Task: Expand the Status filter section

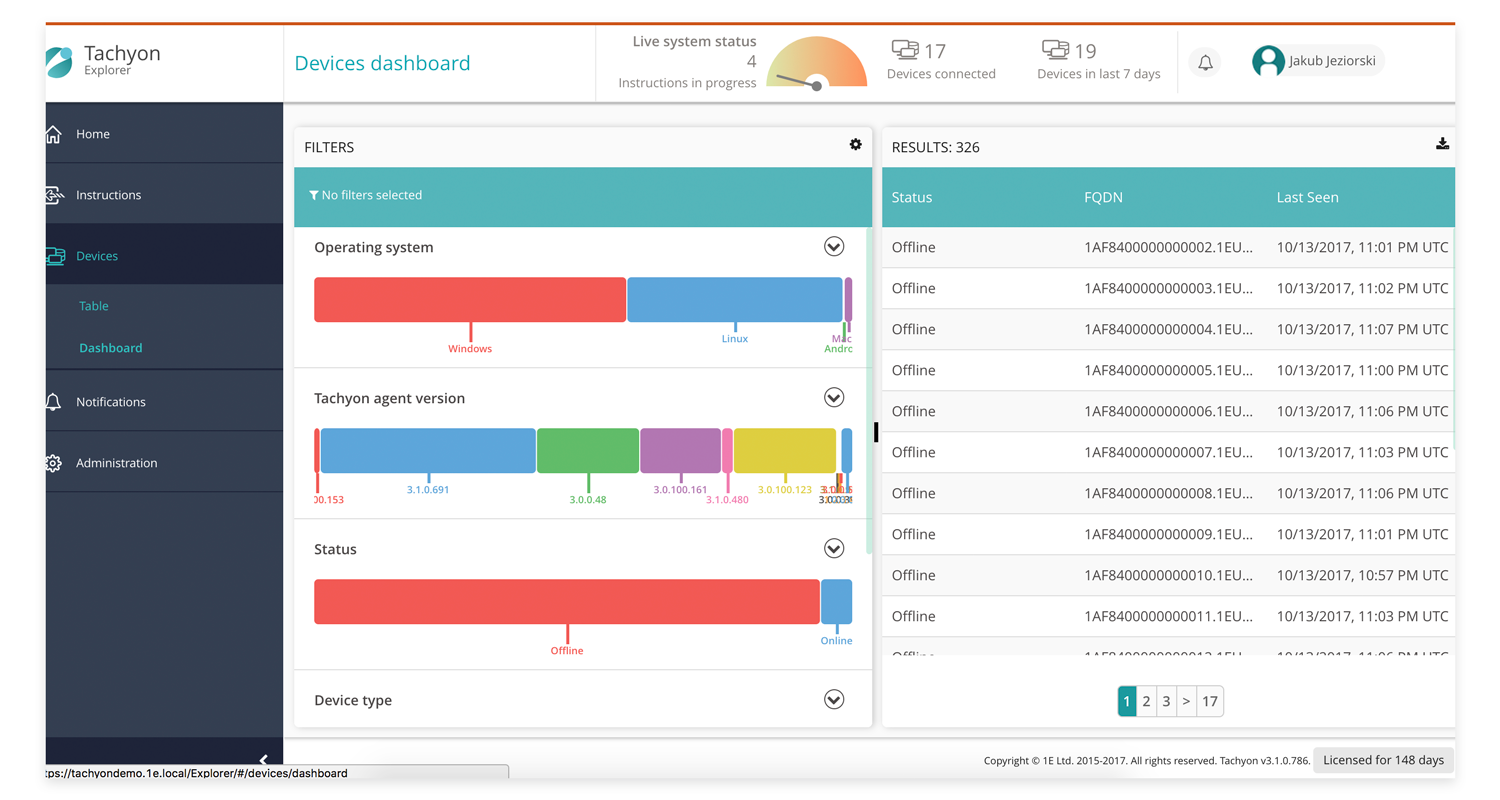Action: 834,549
